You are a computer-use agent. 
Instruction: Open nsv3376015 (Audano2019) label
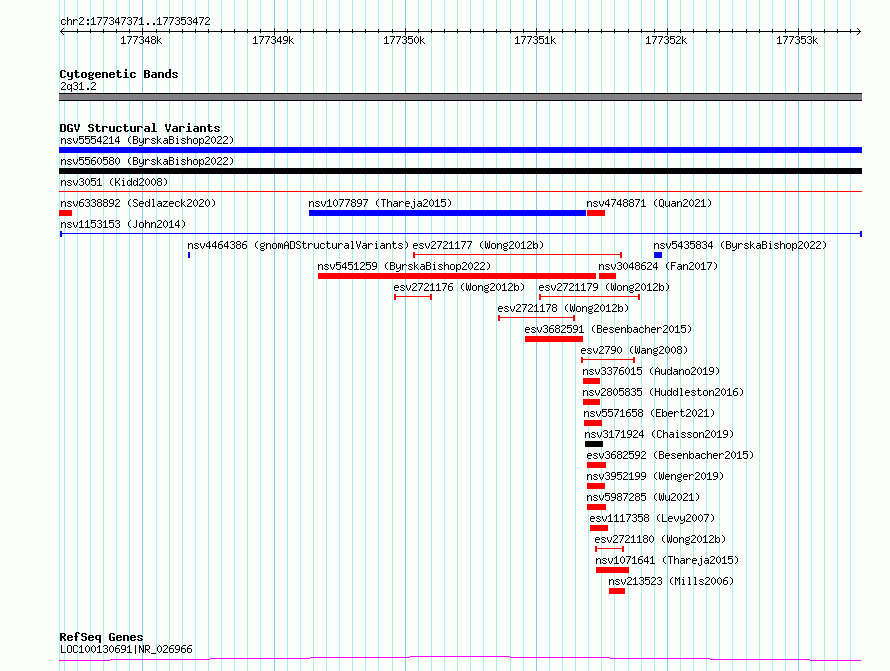pos(651,371)
